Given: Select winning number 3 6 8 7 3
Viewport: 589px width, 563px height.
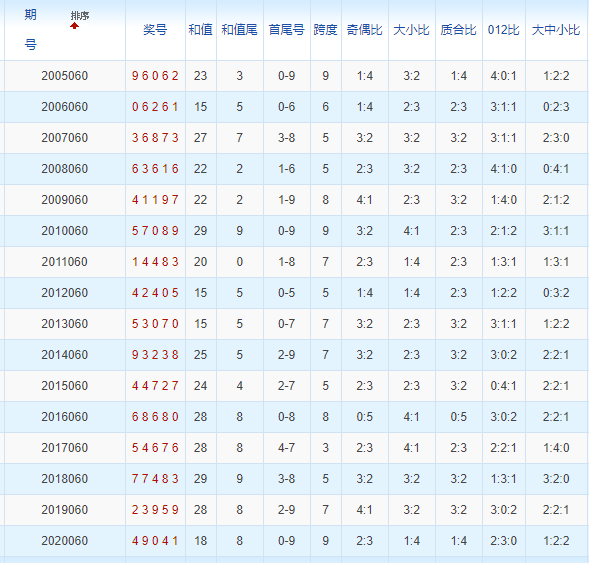Looking at the screenshot, I should [x=155, y=138].
